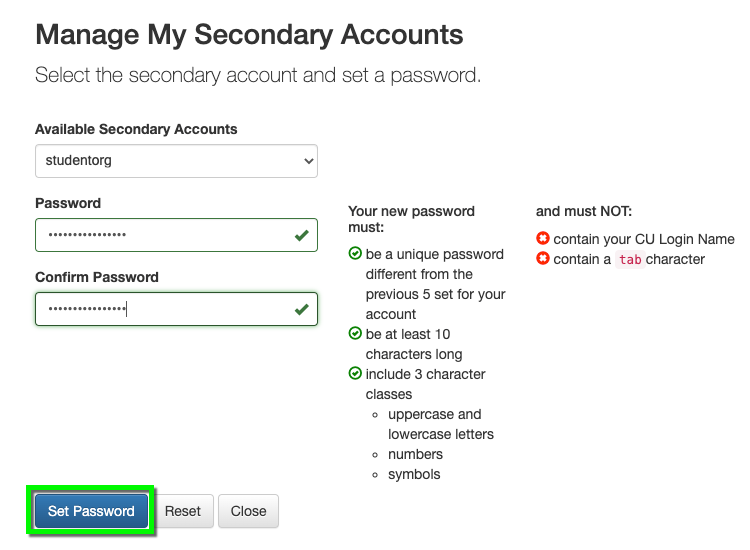Click the check icon beside 10 characters rule
The height and width of the screenshot is (550, 750).
(x=355, y=334)
